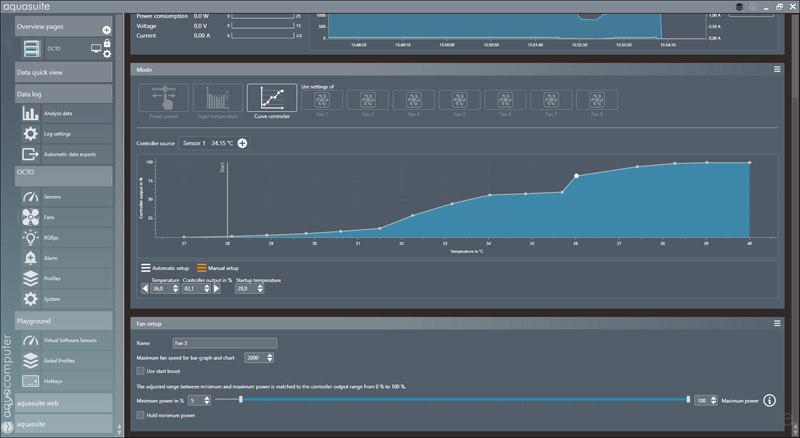The image size is (800, 438).
Task: Open the Analyze data menu item
Action: [56, 114]
